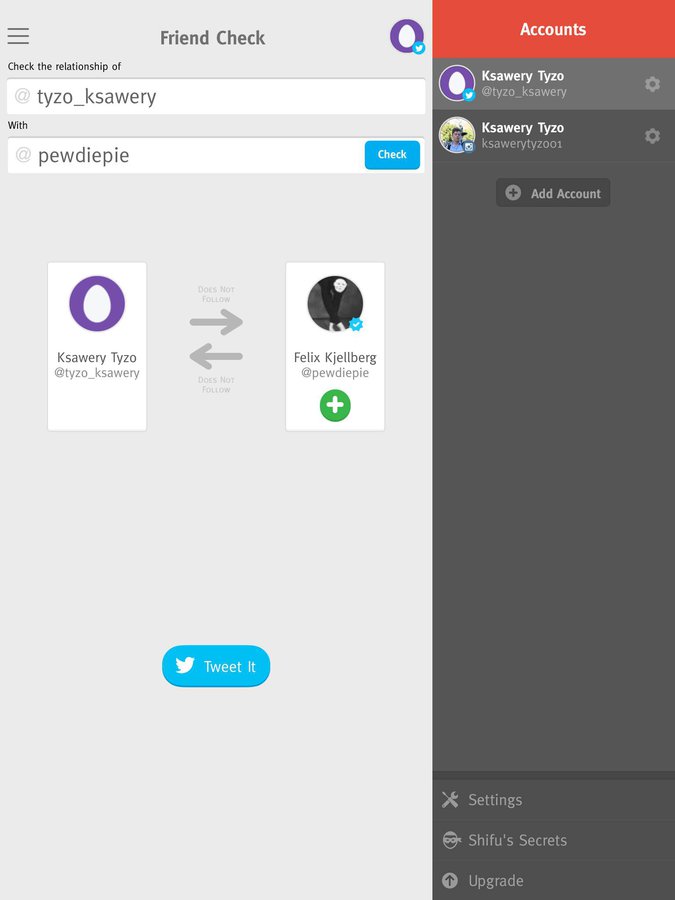Open gear settings for @tyzo_ksawery account
The height and width of the screenshot is (900, 675).
pyautogui.click(x=652, y=84)
